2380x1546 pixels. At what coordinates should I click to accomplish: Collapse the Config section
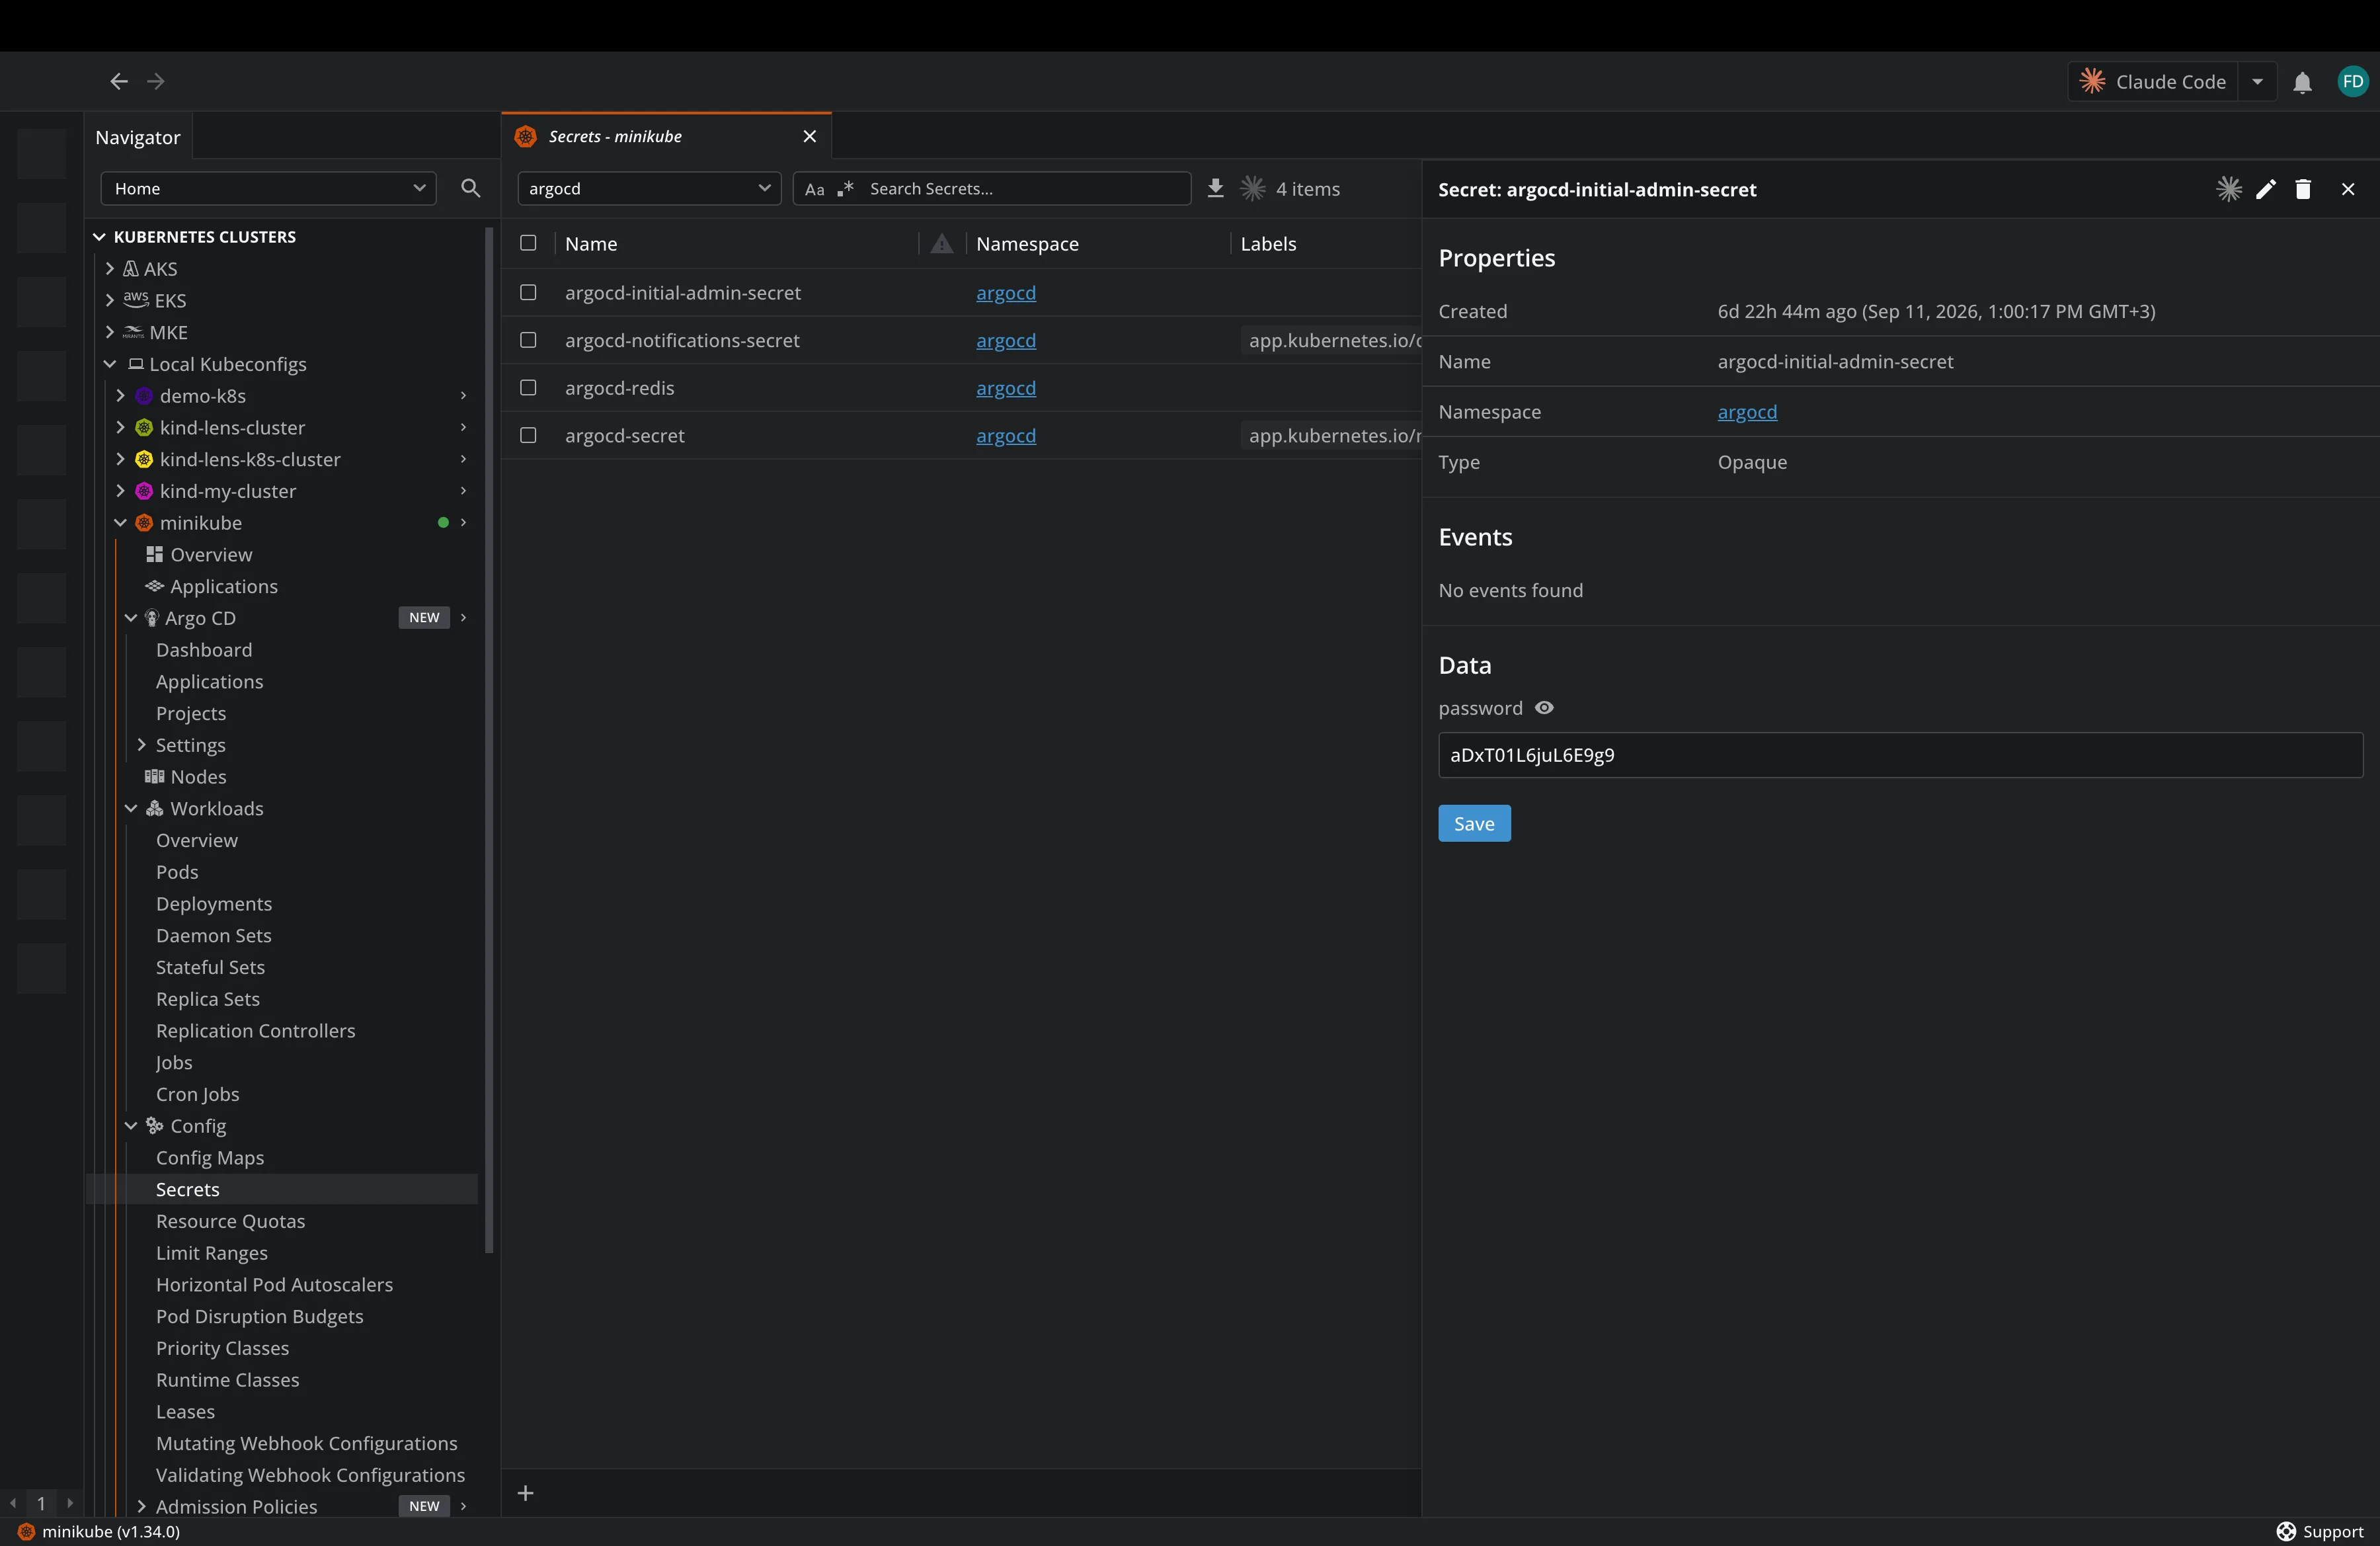(131, 1126)
